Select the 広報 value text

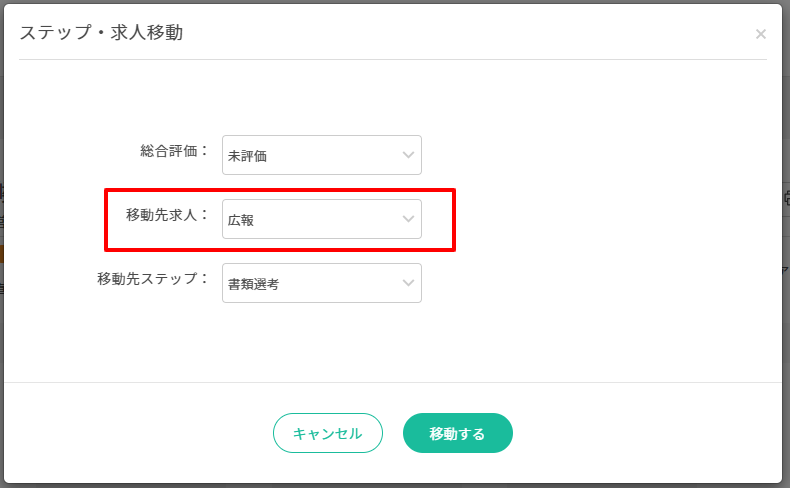[241, 220]
